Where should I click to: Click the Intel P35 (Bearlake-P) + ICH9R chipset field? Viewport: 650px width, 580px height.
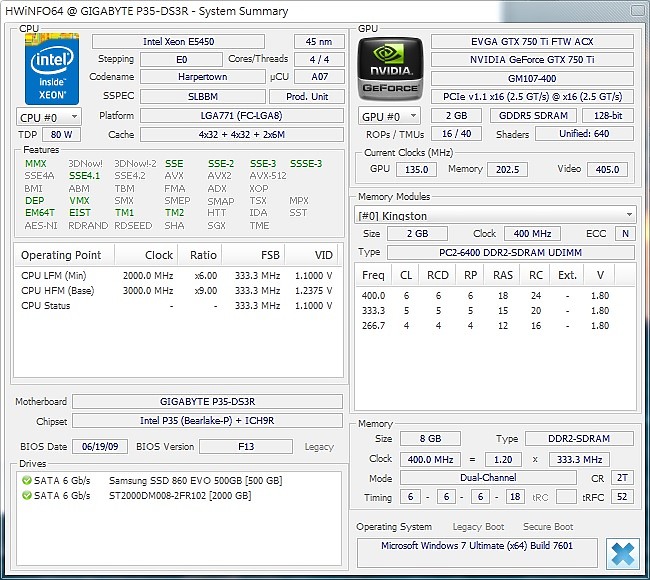point(207,420)
